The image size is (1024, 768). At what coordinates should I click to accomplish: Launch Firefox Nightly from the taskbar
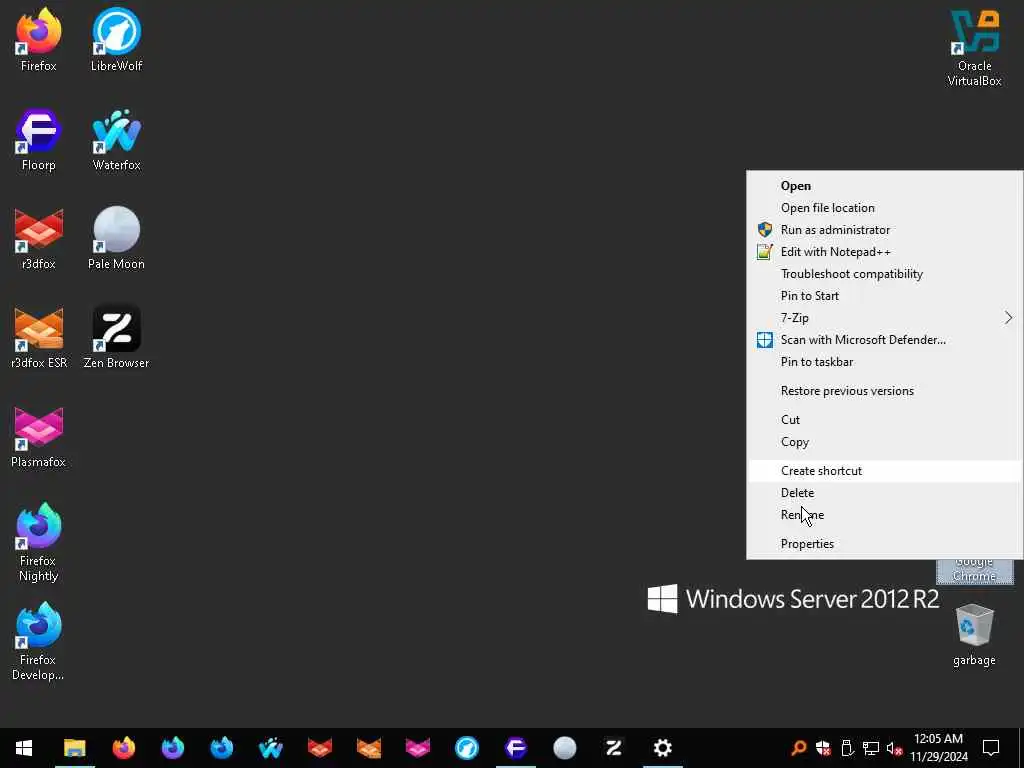pos(172,748)
